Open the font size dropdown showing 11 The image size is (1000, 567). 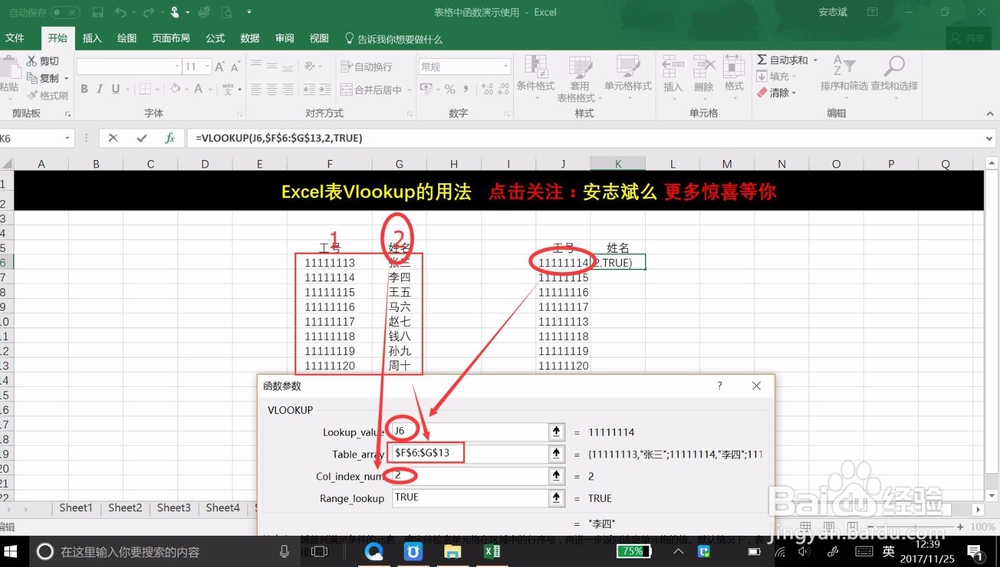click(x=207, y=66)
